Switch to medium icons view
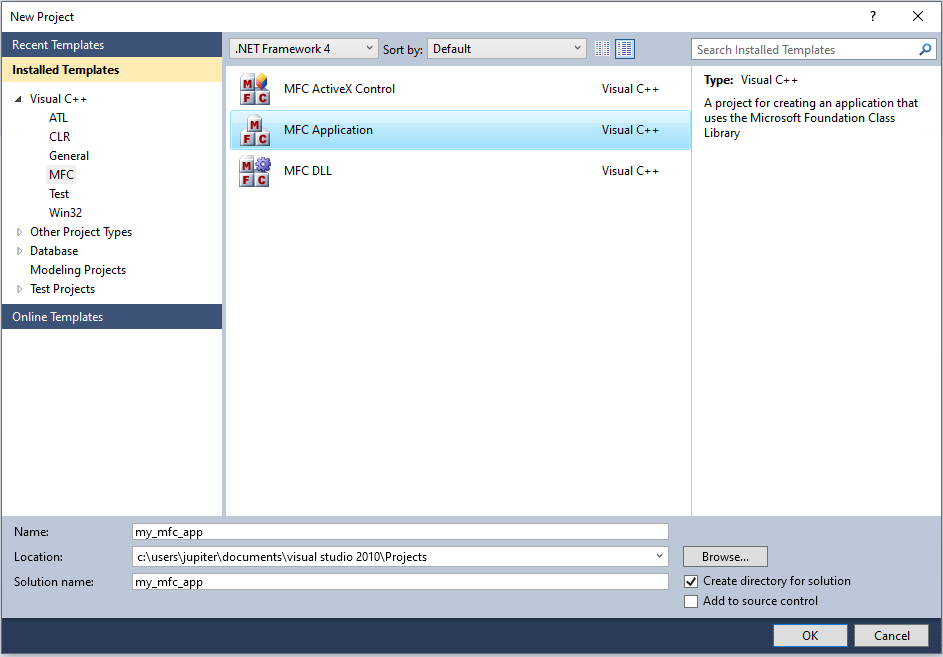 pyautogui.click(x=625, y=48)
